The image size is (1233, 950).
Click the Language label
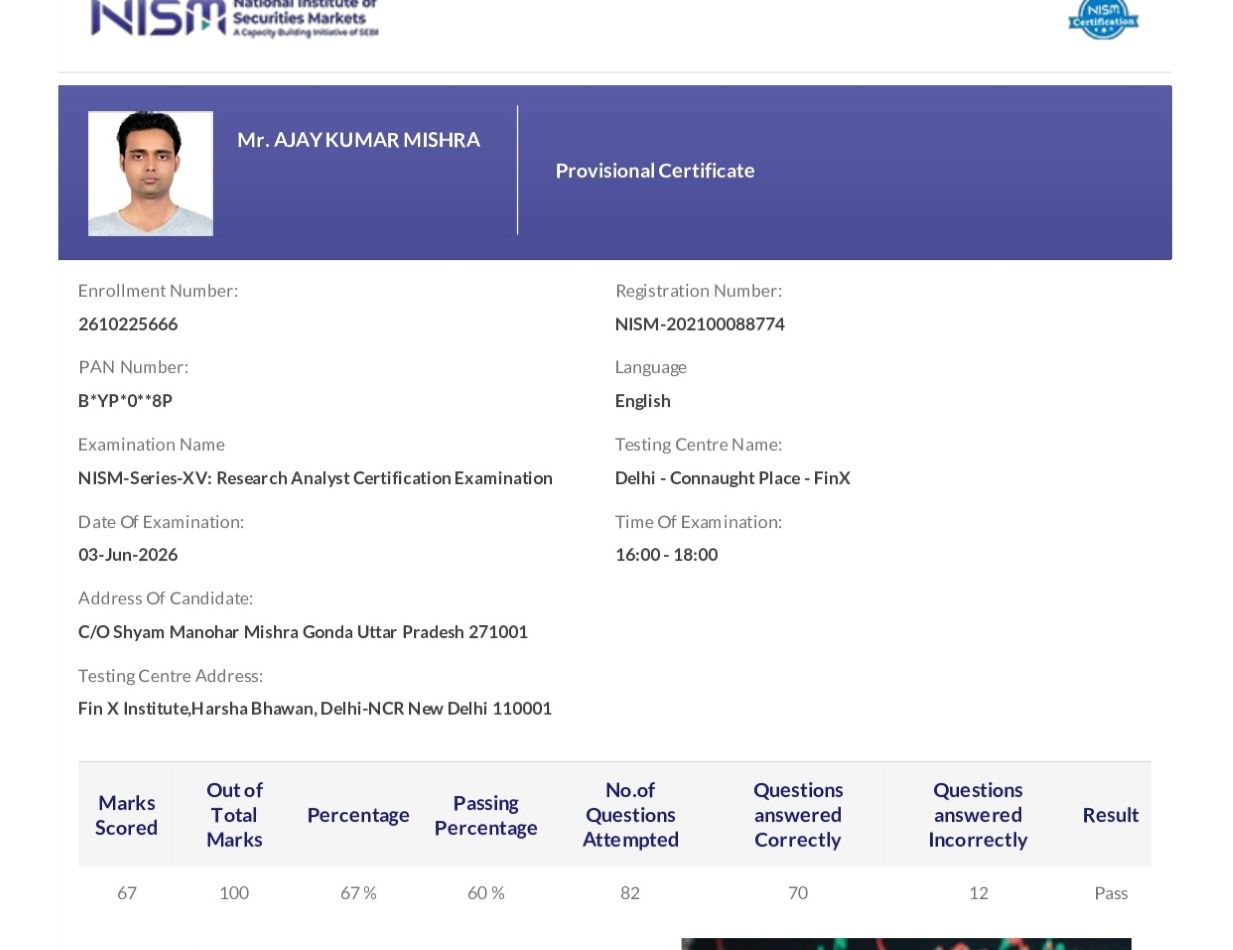[651, 367]
